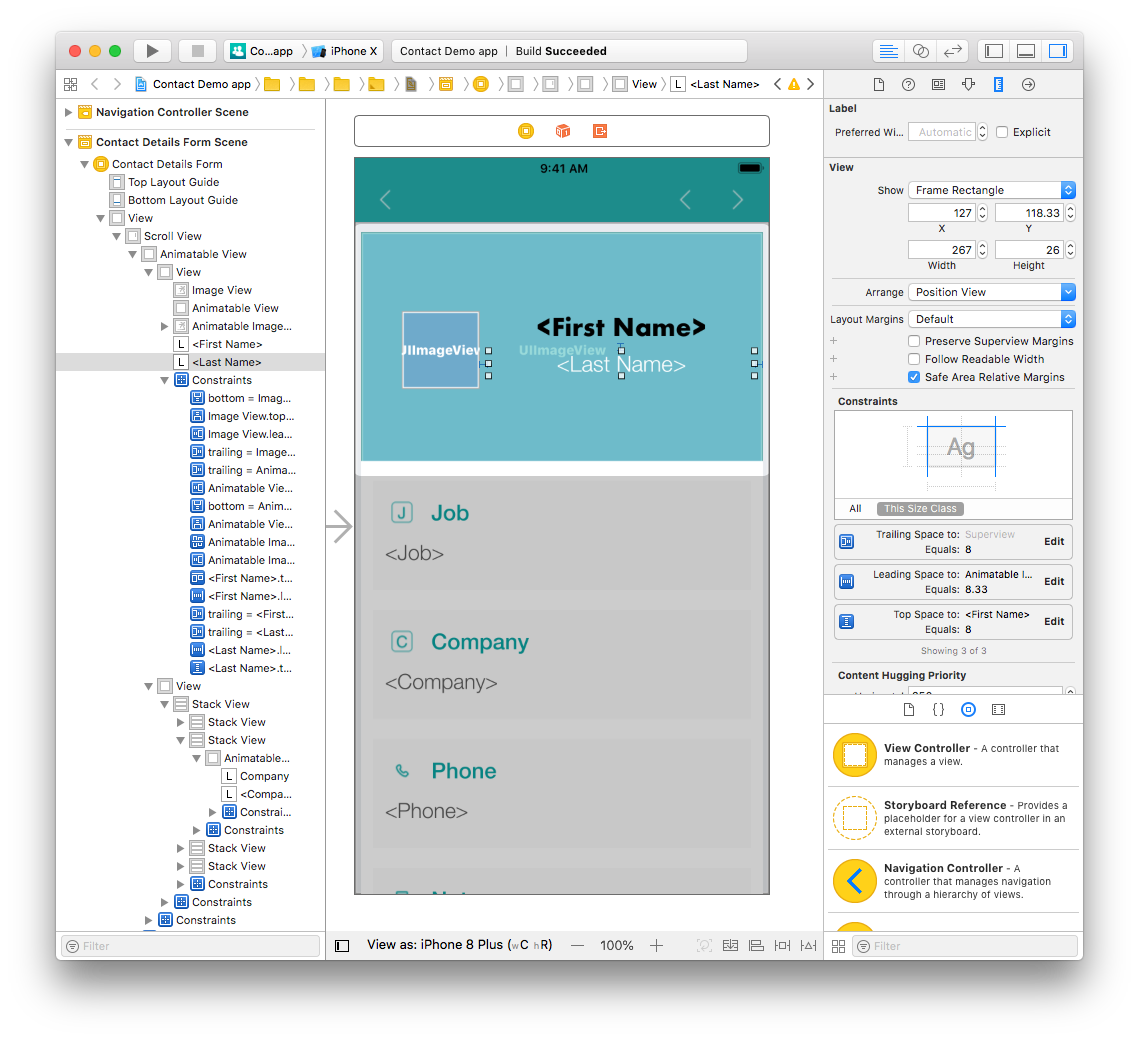Click the Width value field
1139x1040 pixels.
pyautogui.click(x=941, y=250)
